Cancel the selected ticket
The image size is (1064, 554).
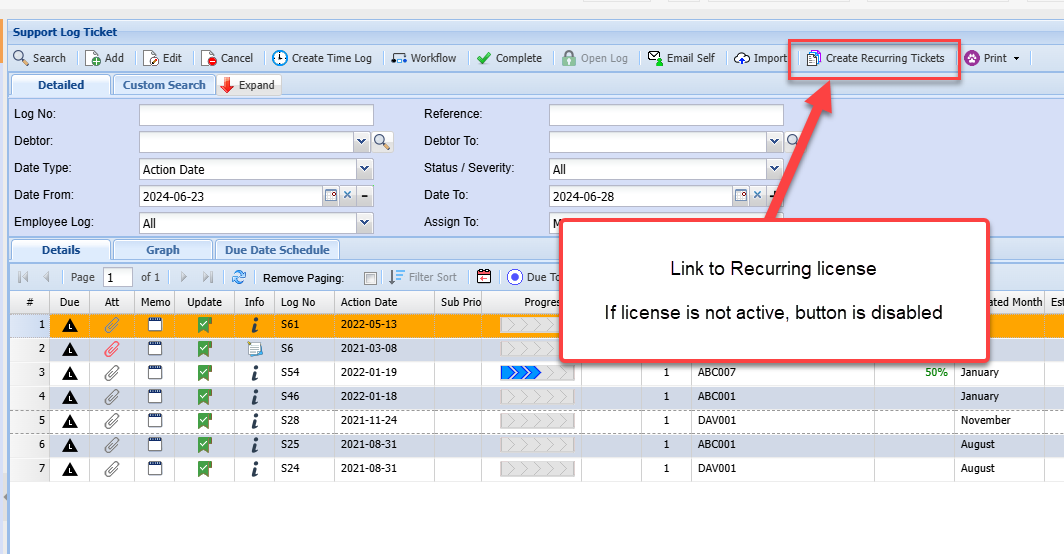click(x=227, y=58)
